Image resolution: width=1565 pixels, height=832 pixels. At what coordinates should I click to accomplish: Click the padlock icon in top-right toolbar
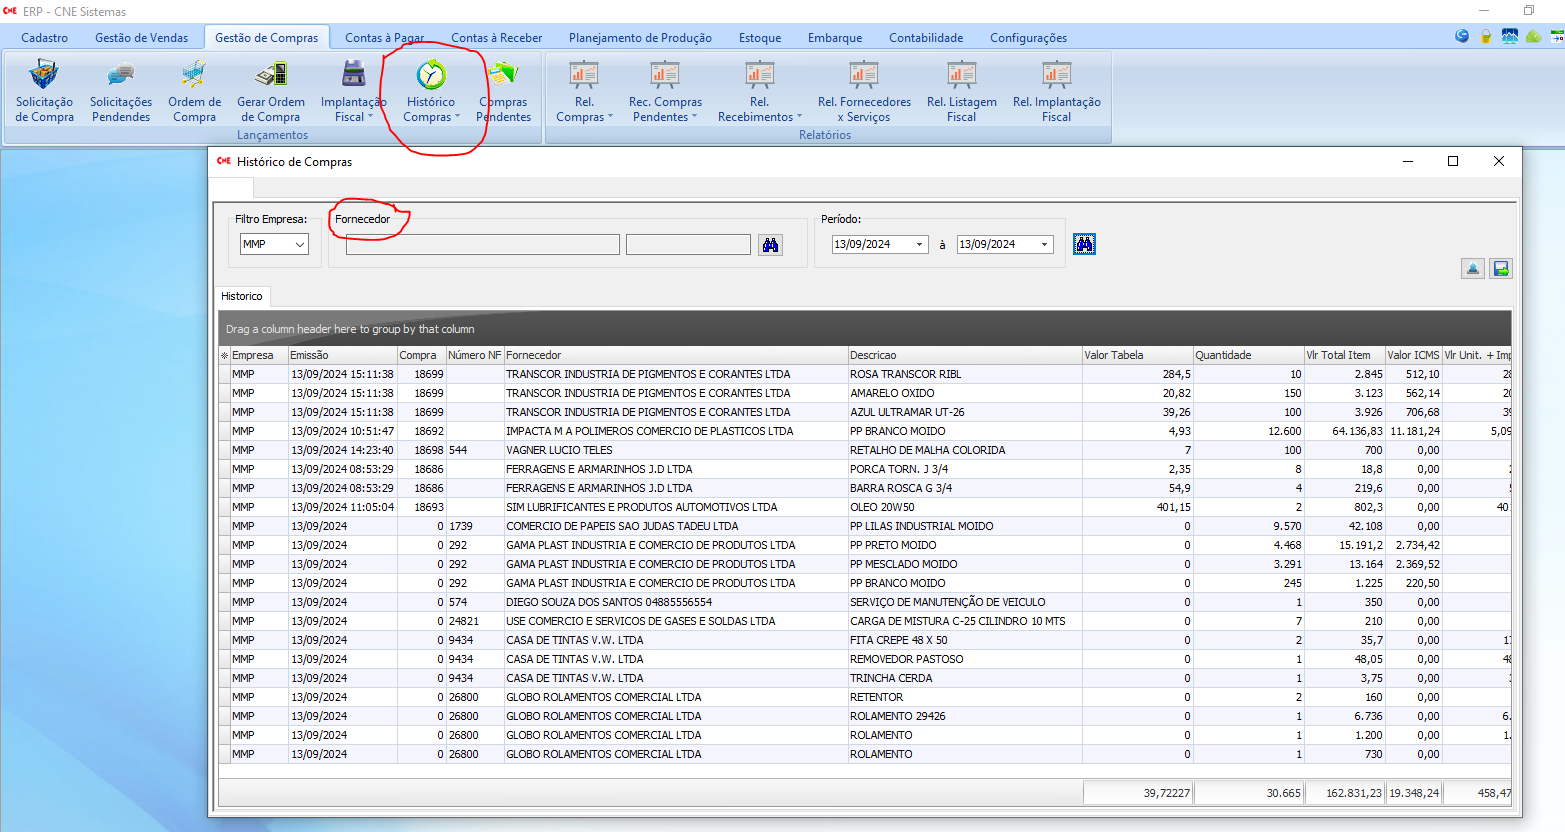[1486, 37]
